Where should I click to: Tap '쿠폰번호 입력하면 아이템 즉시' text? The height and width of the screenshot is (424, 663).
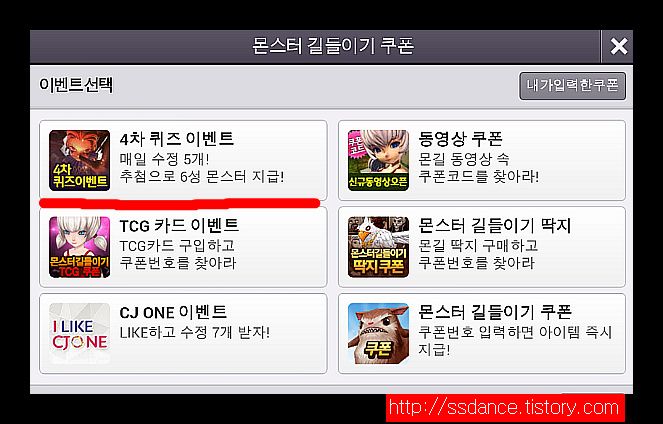[515, 332]
